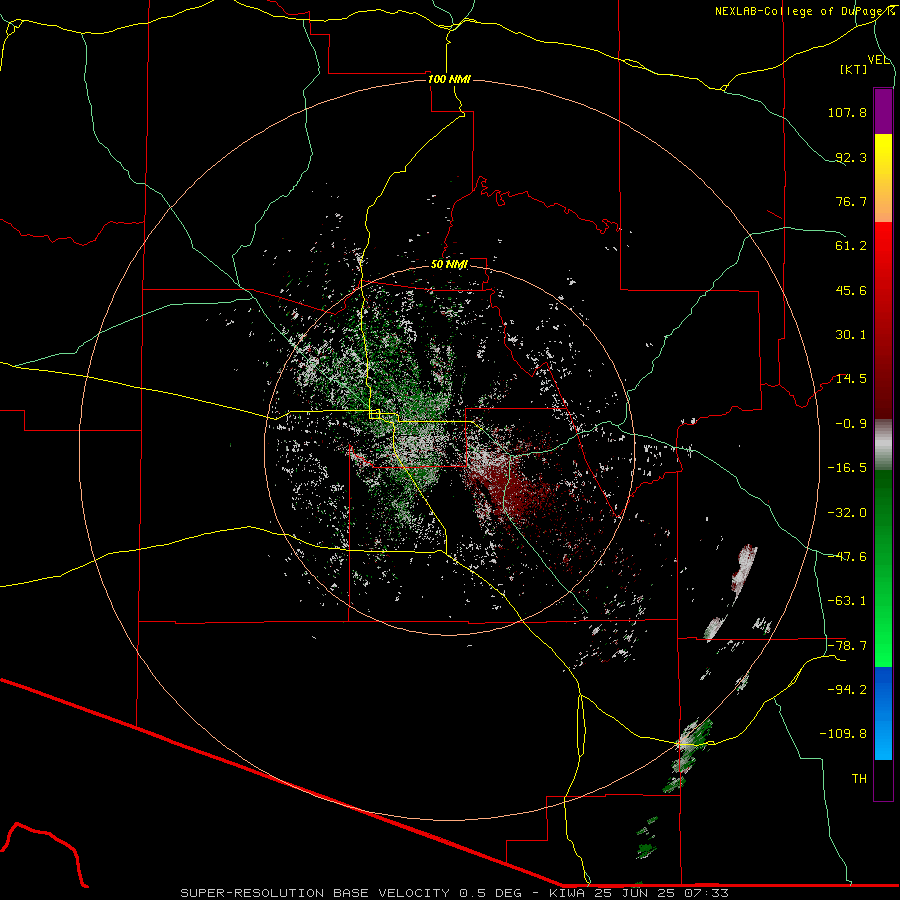Click the 100 NMI range ring label
The width and height of the screenshot is (900, 900).
[449, 79]
